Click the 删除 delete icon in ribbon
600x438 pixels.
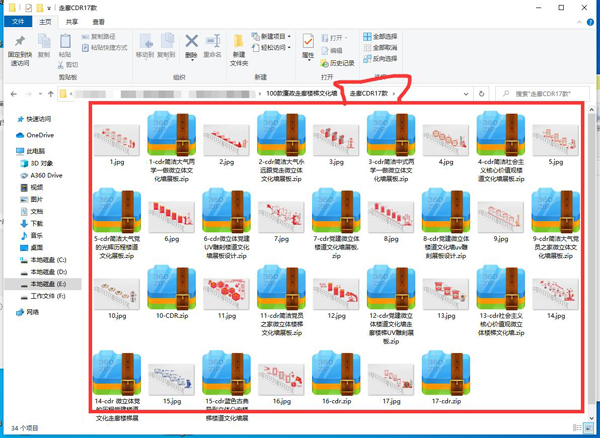[191, 43]
